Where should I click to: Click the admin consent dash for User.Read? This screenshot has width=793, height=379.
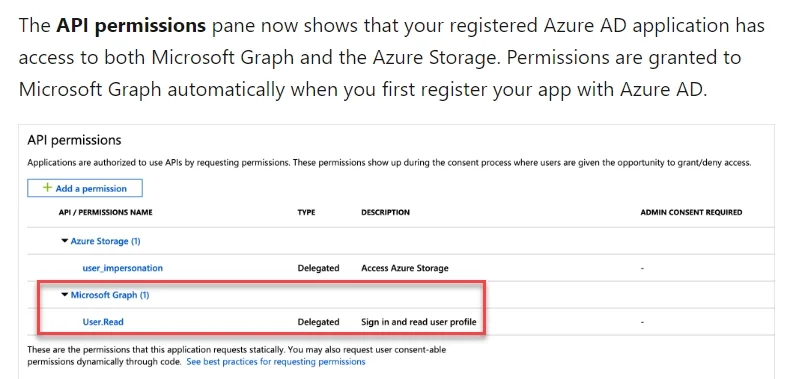[x=642, y=322]
